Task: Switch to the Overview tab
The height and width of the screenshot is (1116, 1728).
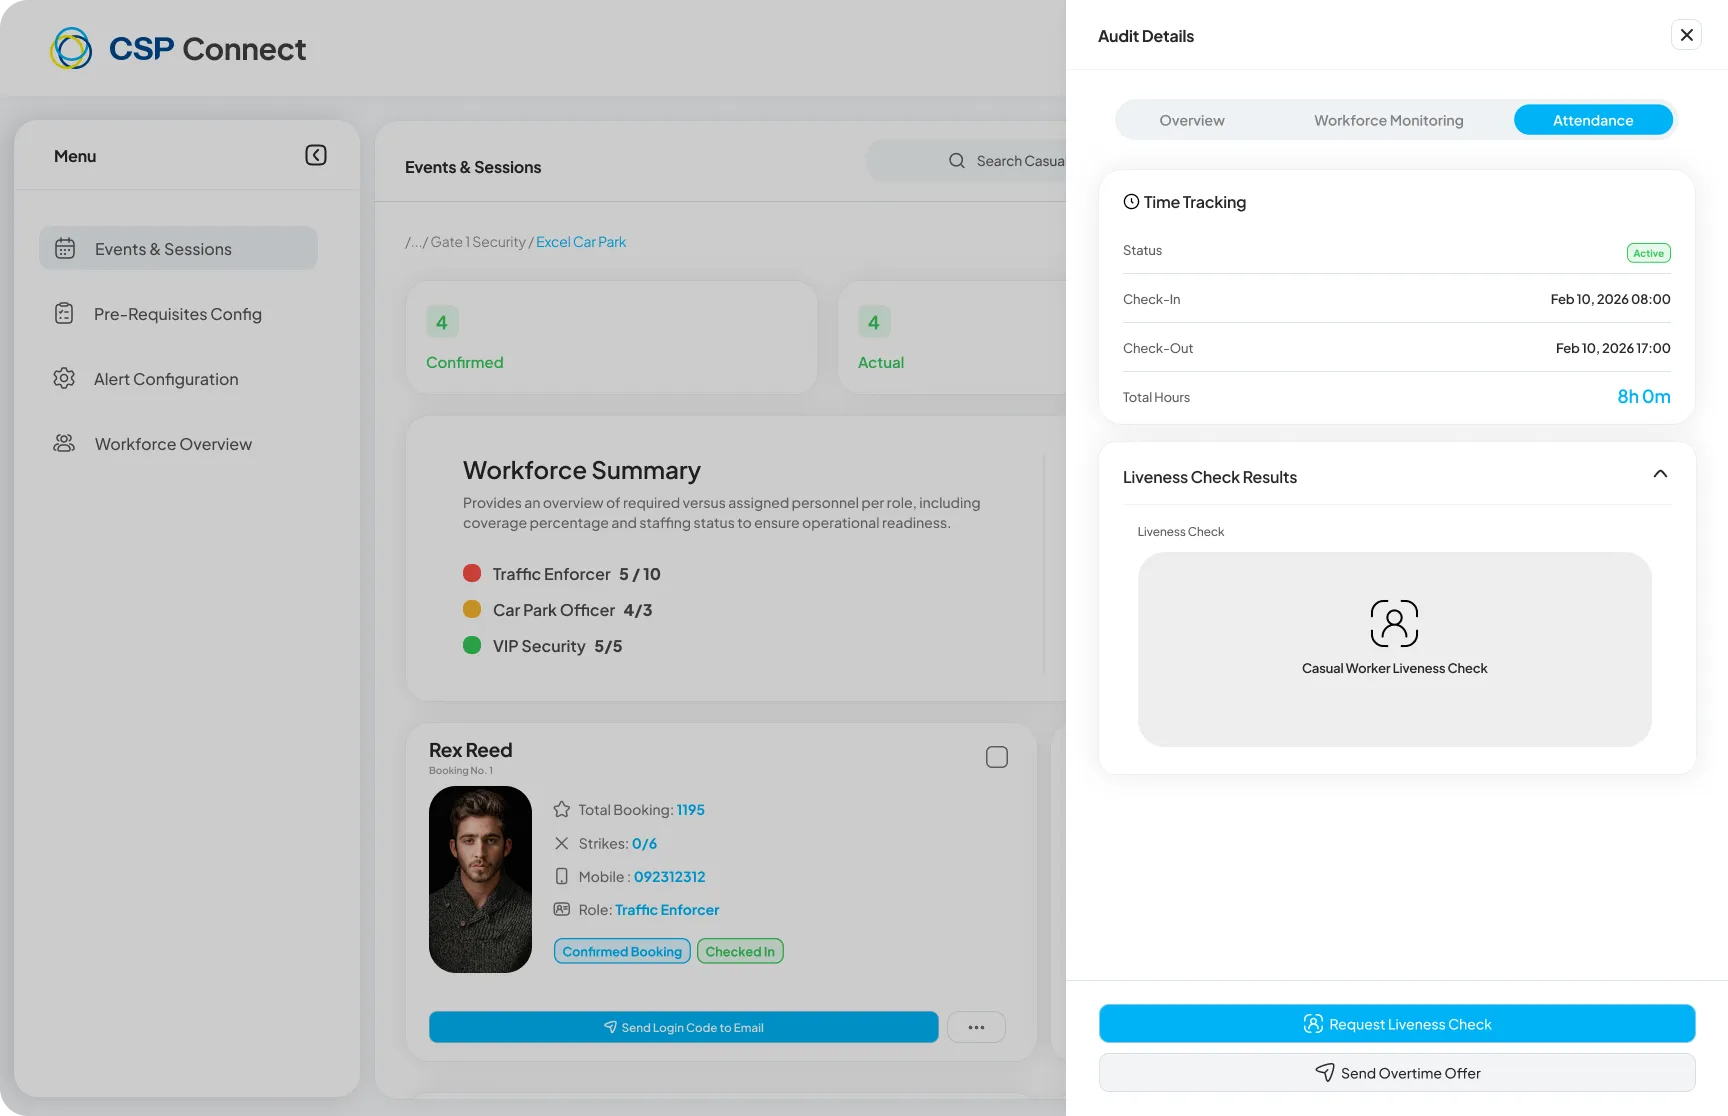Action: pos(1192,120)
